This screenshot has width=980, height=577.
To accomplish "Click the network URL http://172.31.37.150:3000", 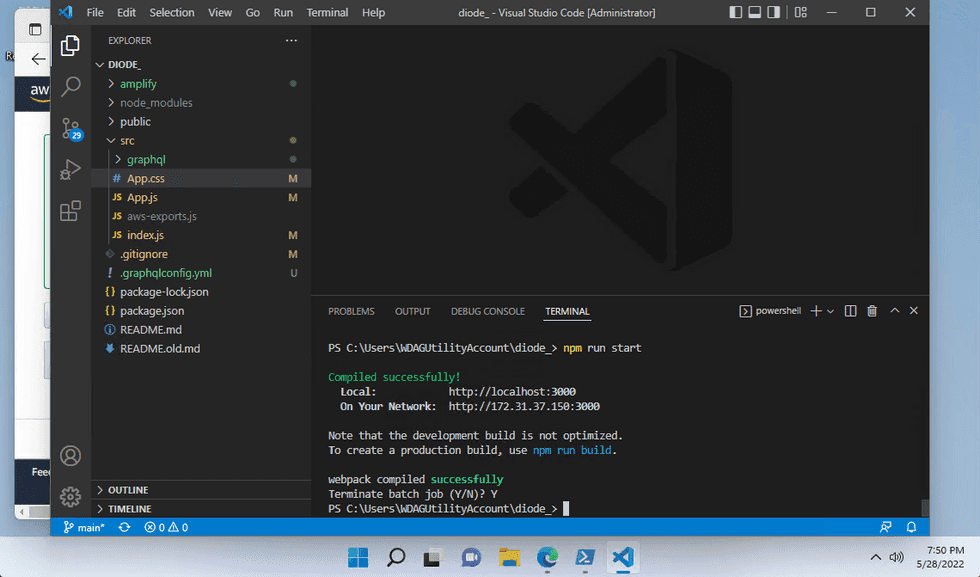I will pos(524,406).
